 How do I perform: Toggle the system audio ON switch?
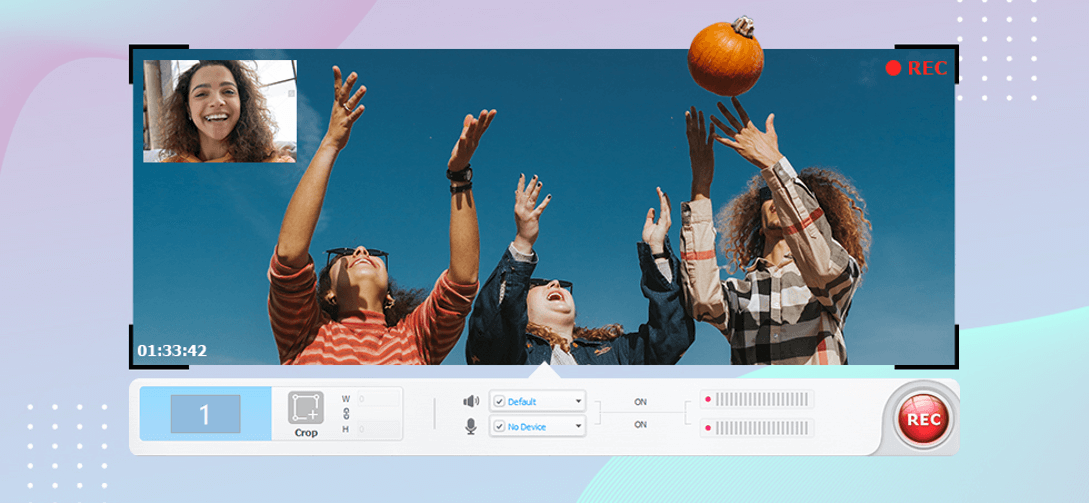(640, 401)
